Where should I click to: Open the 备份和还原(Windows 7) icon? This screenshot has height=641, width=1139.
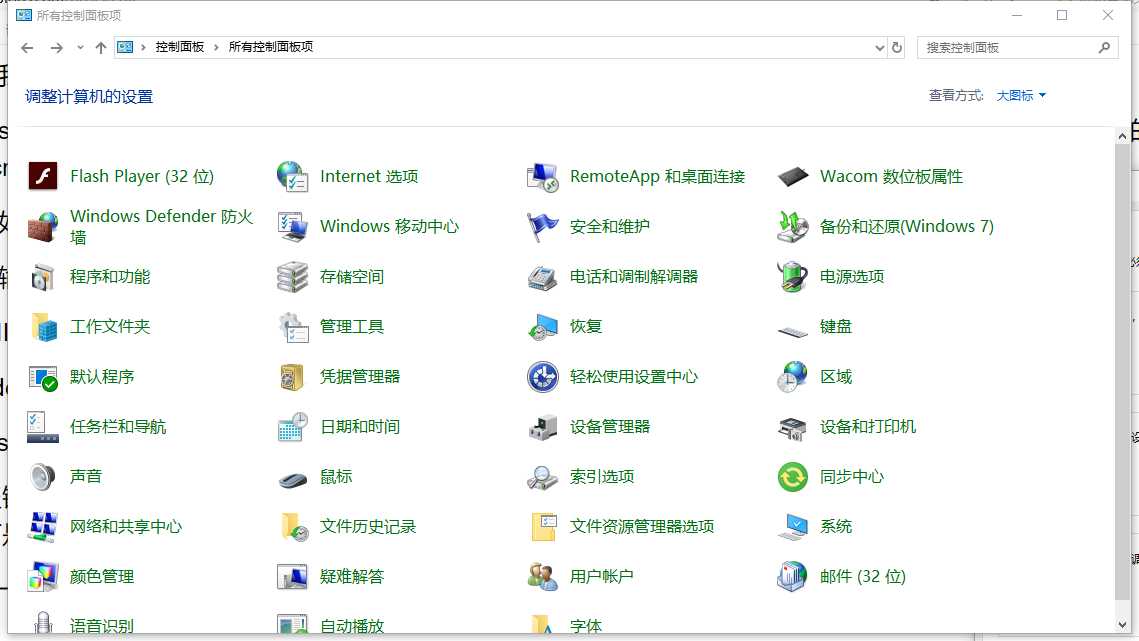793,226
